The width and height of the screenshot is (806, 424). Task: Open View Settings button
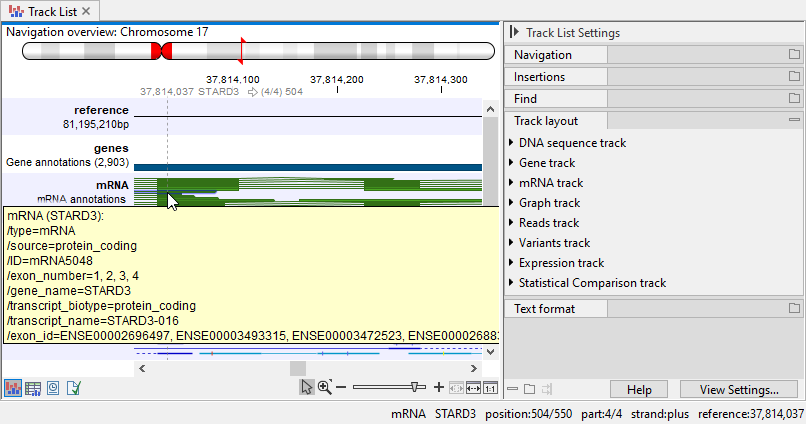click(739, 390)
